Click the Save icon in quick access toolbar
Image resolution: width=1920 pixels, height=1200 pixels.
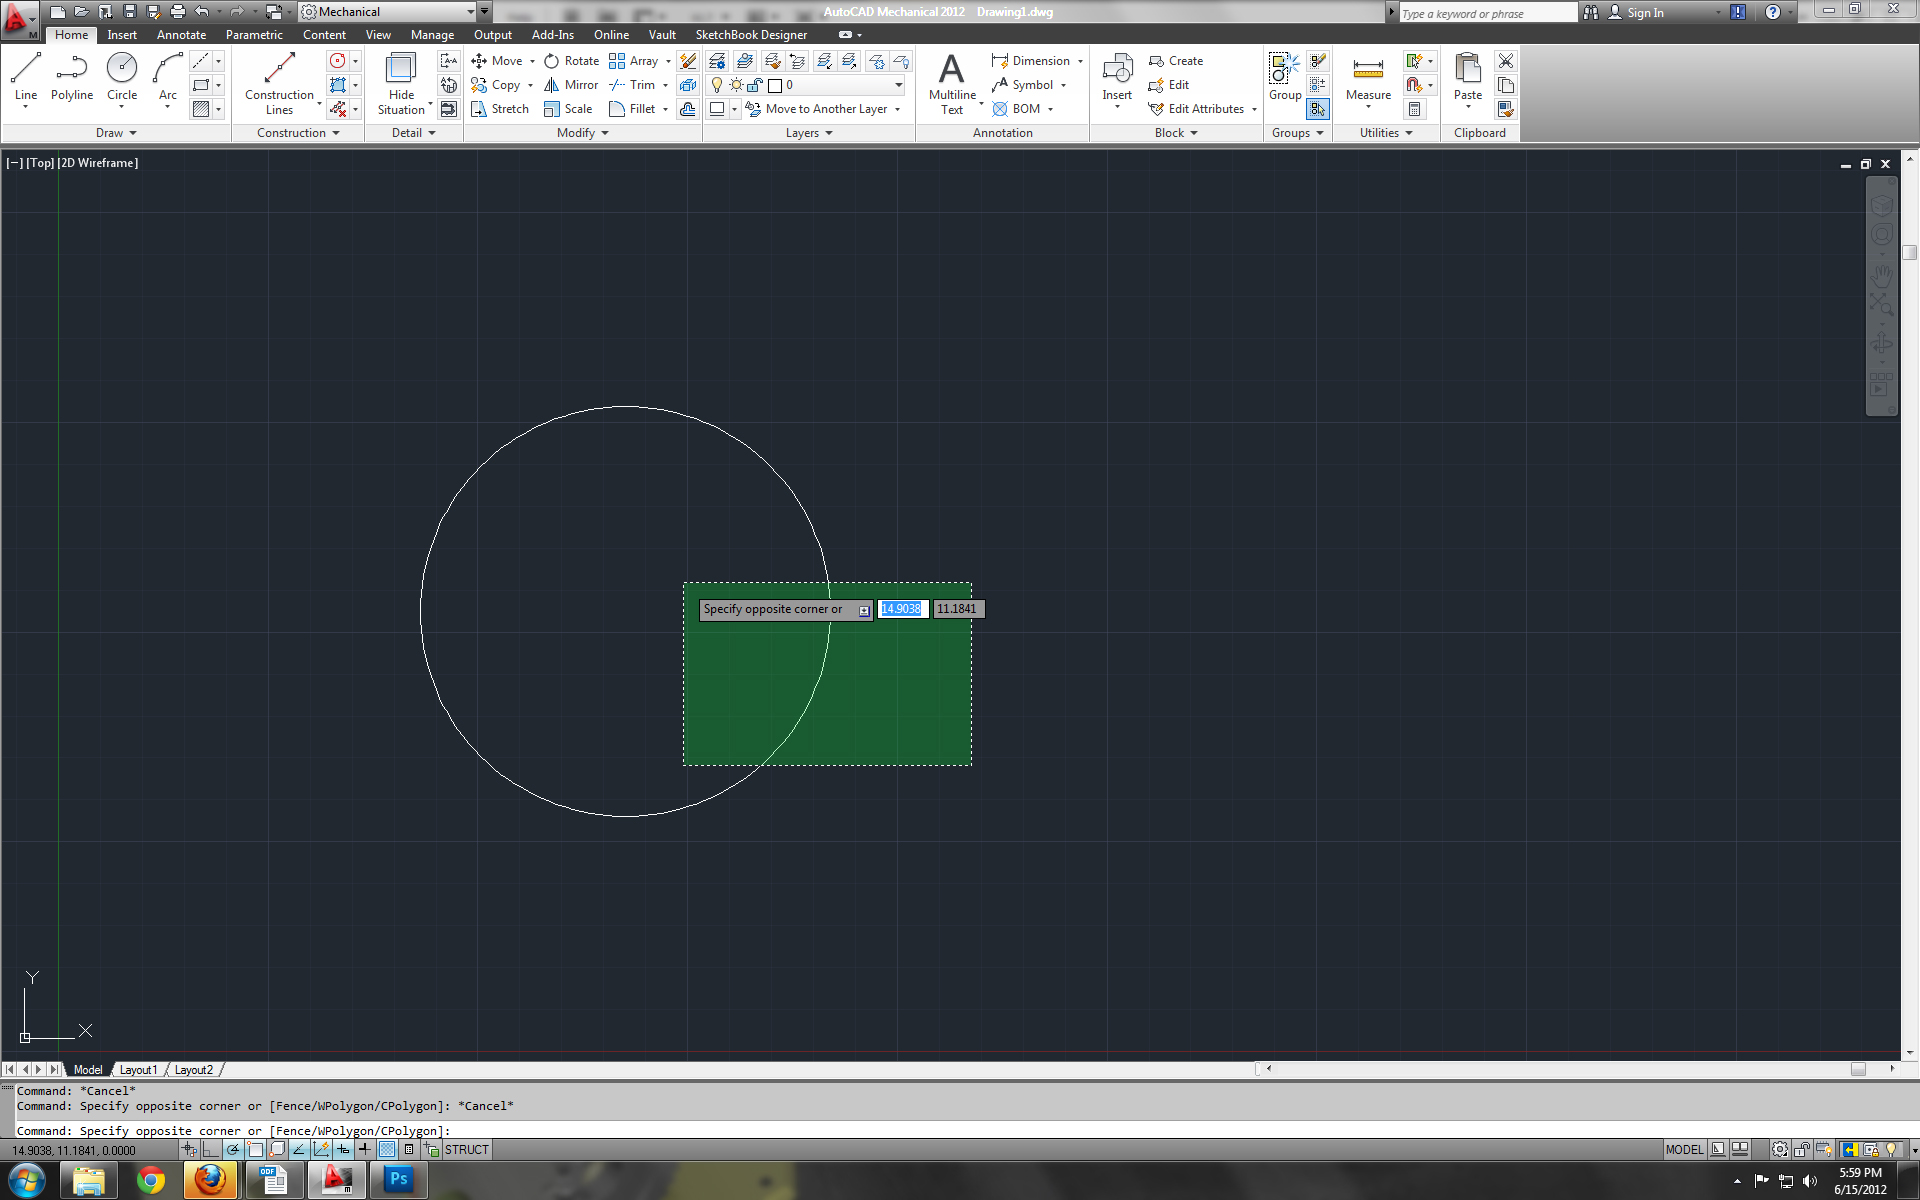click(x=130, y=12)
